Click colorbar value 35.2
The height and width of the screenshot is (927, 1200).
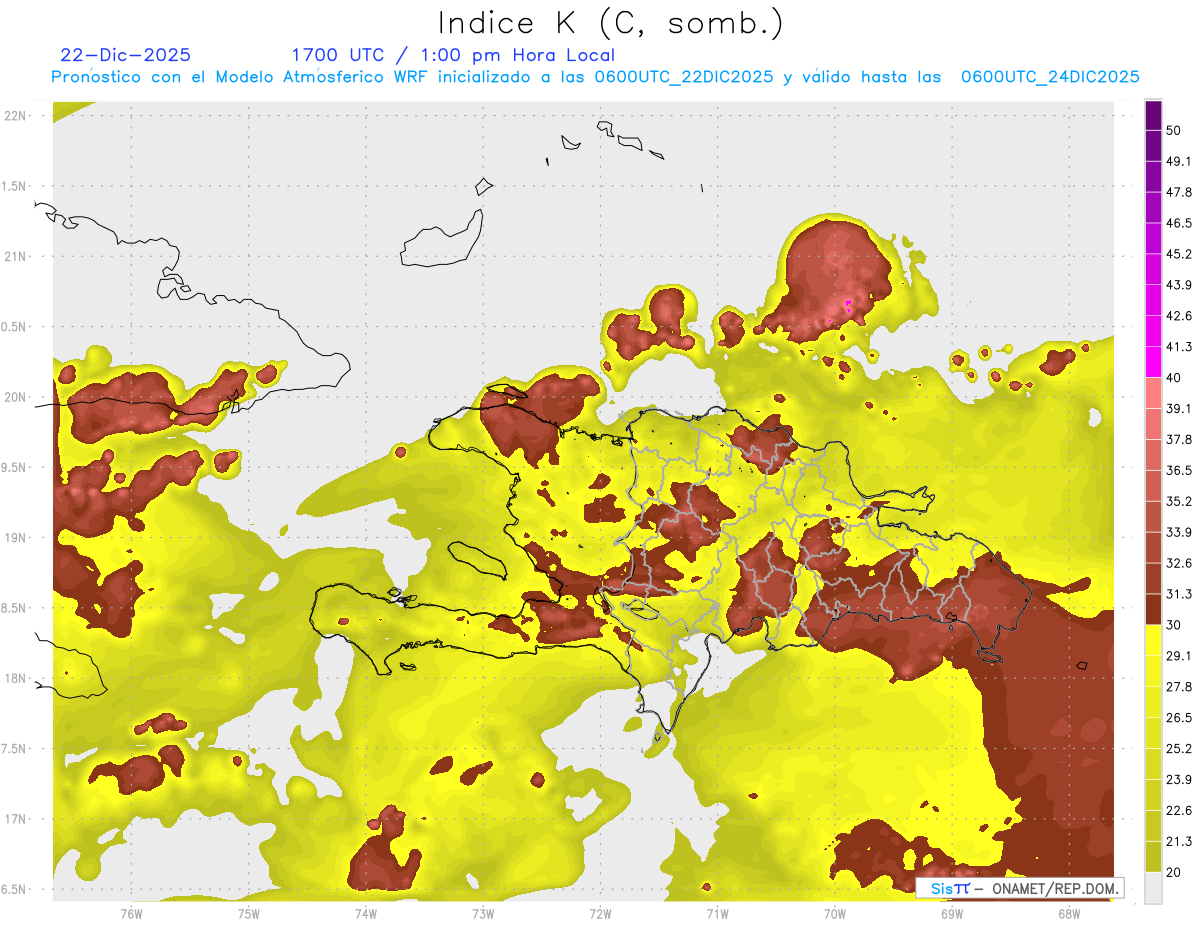pyautogui.click(x=1179, y=501)
